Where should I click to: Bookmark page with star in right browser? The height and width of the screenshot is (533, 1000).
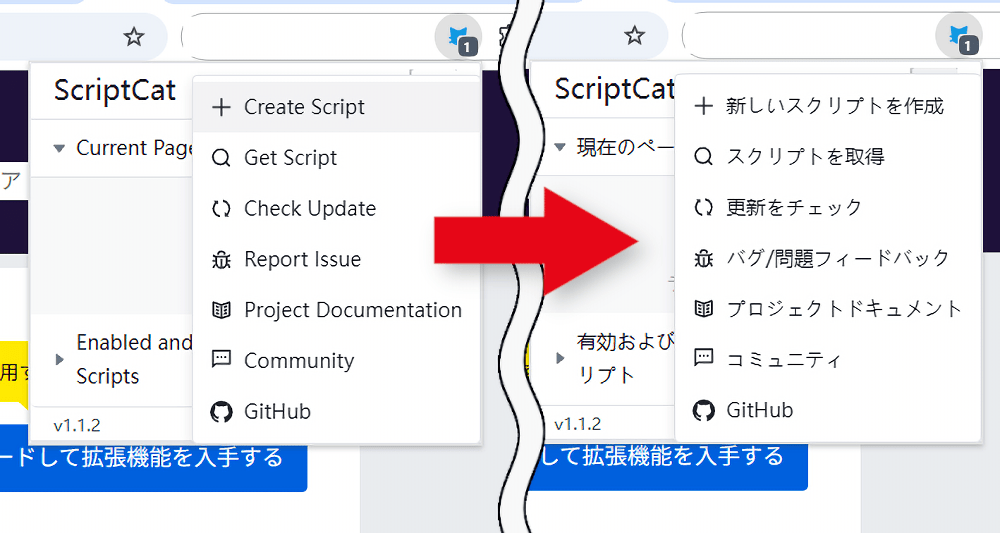point(634,36)
